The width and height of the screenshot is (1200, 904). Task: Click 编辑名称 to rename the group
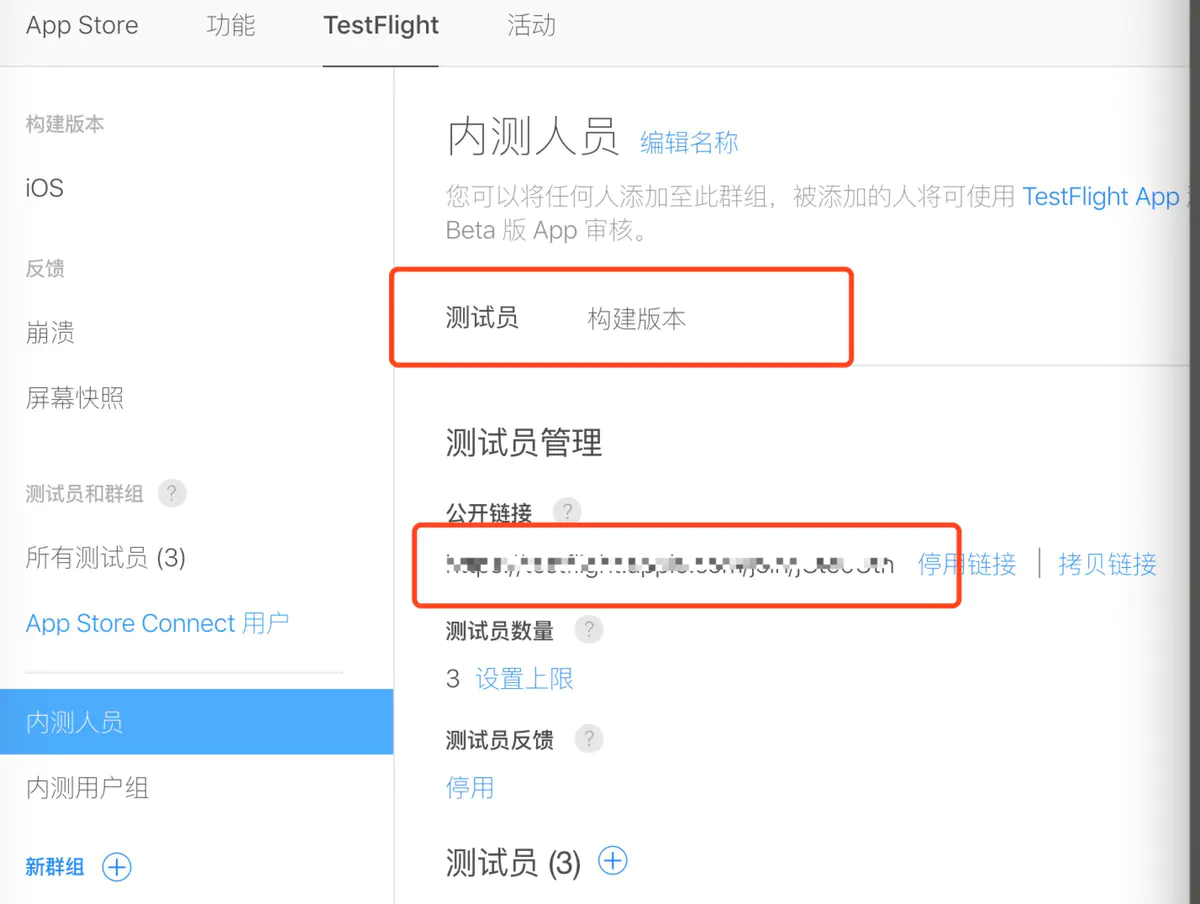click(688, 142)
